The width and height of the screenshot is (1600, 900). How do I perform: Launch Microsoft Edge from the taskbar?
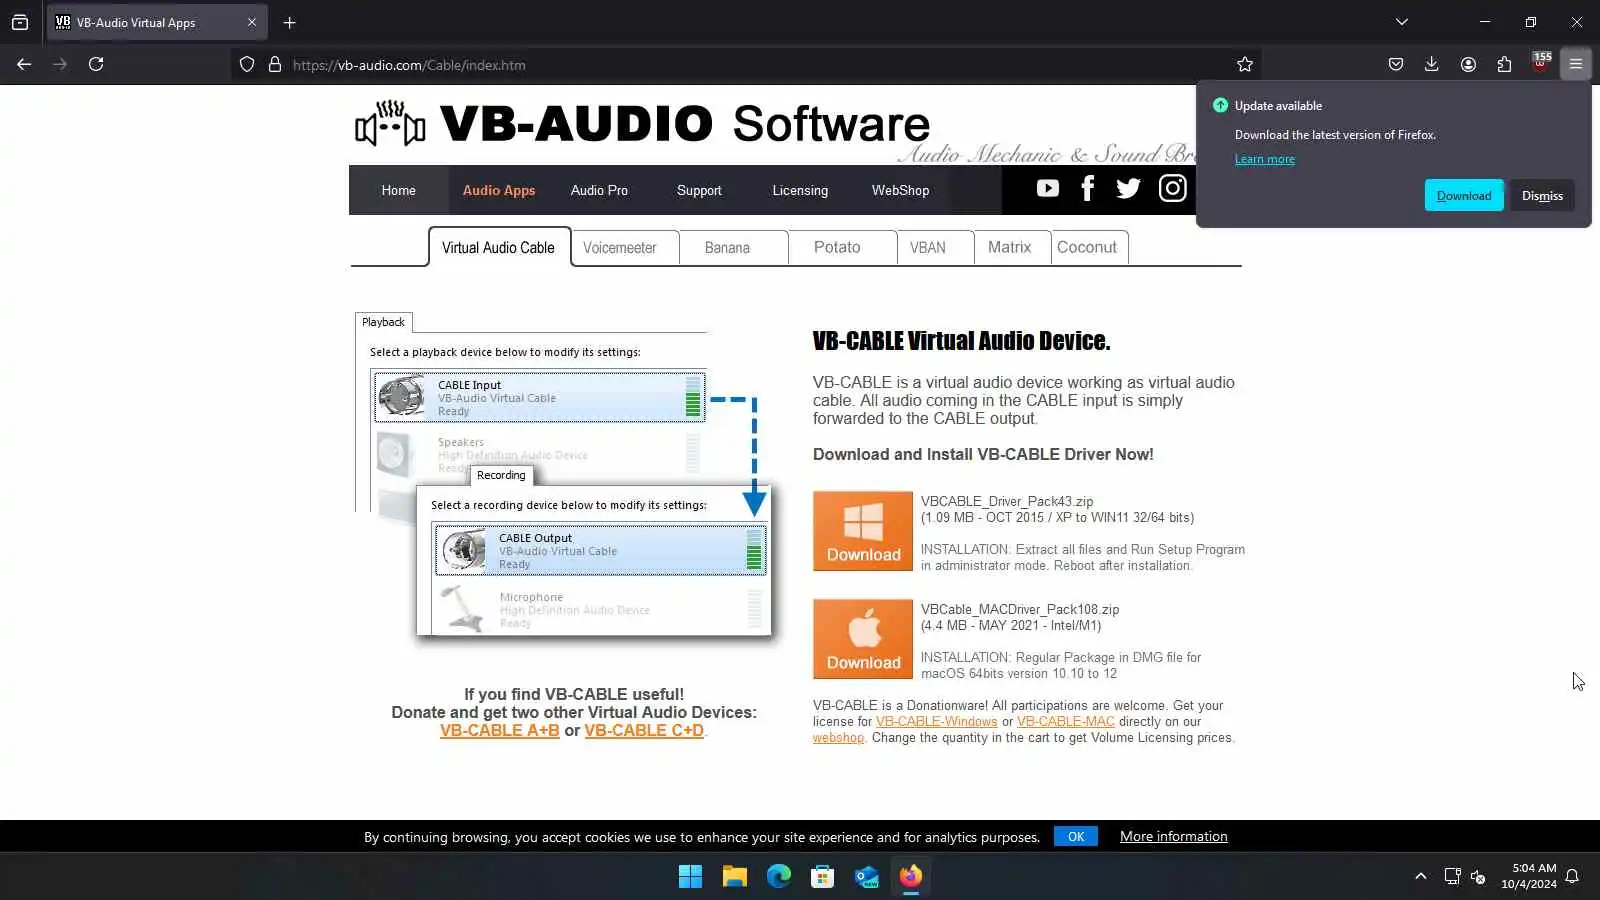(779, 877)
